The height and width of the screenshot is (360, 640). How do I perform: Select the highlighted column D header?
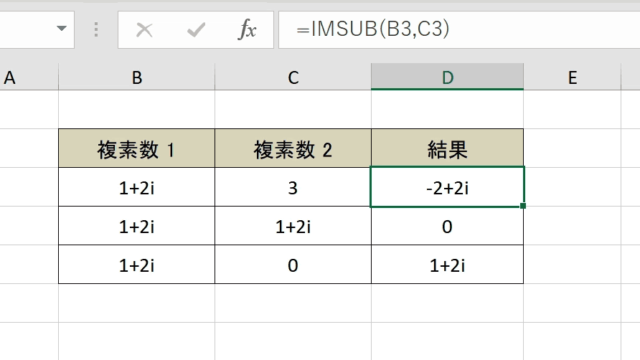(x=447, y=77)
